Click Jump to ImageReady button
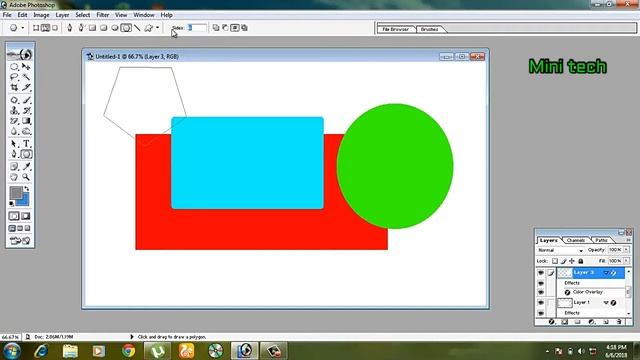Screen dimensions: 640x360 (x=20, y=241)
